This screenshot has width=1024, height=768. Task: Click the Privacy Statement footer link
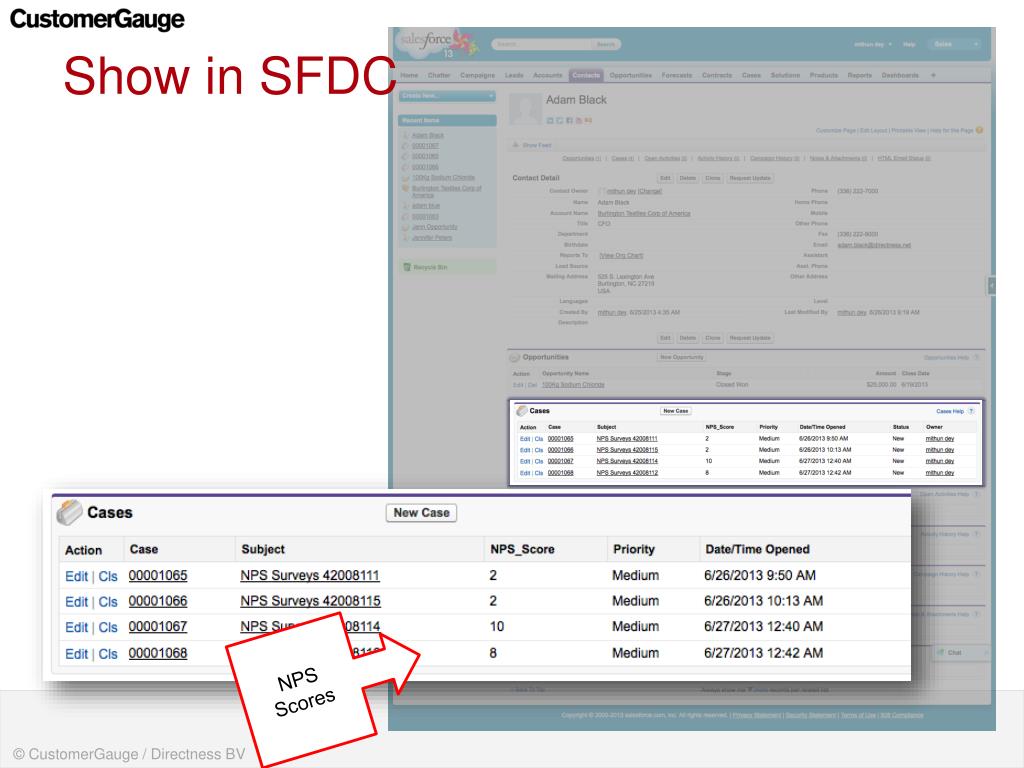point(756,715)
